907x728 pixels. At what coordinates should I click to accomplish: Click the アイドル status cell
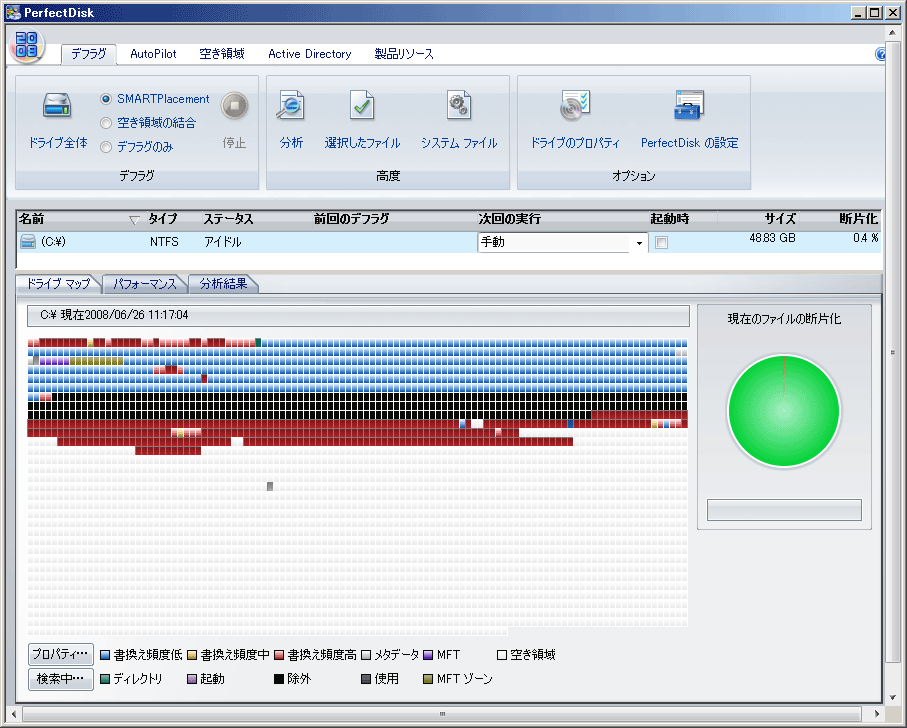click(x=223, y=242)
